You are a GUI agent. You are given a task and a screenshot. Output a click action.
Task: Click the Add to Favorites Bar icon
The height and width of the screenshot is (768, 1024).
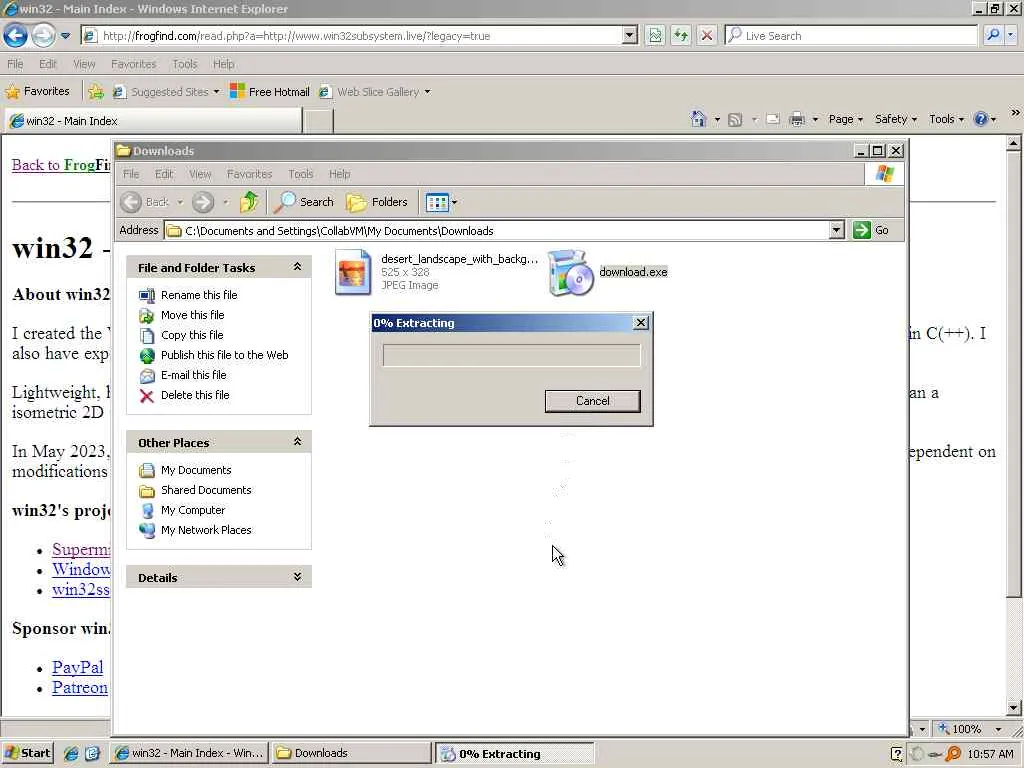click(96, 91)
